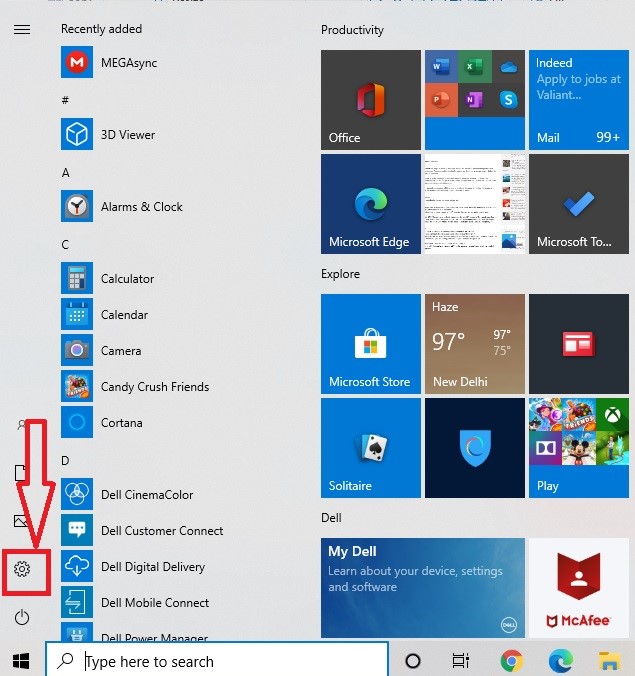Open the McAfee tile

click(x=579, y=588)
